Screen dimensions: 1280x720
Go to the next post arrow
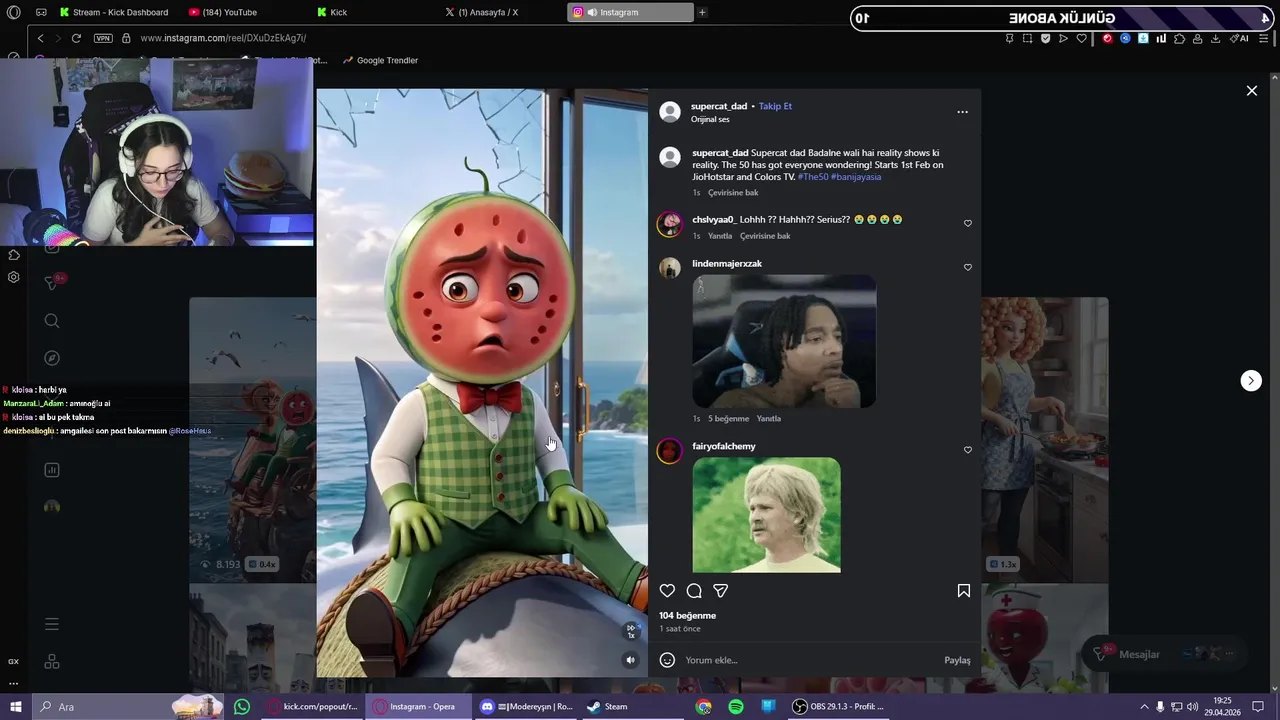pos(1251,380)
